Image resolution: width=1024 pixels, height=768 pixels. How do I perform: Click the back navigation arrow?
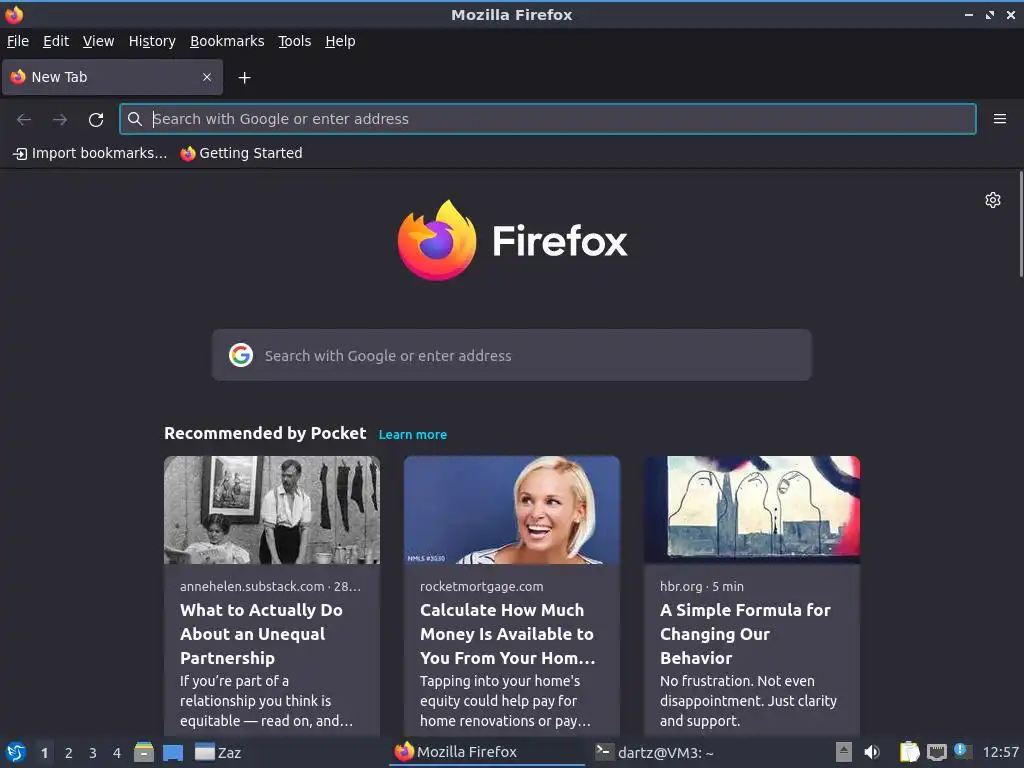[24, 120]
